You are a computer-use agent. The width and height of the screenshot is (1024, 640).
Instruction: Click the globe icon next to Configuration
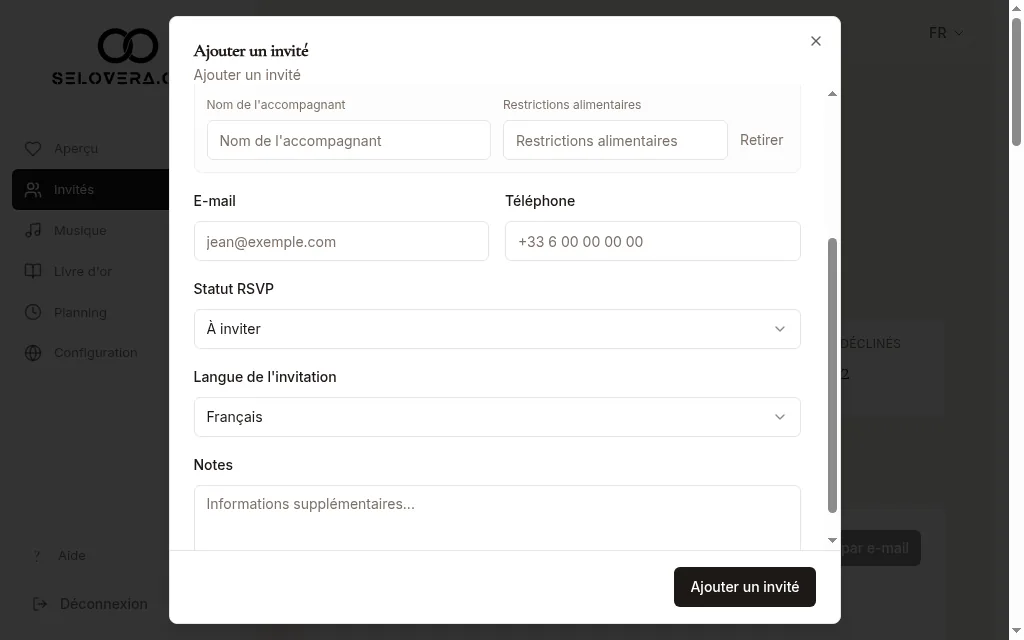click(33, 353)
